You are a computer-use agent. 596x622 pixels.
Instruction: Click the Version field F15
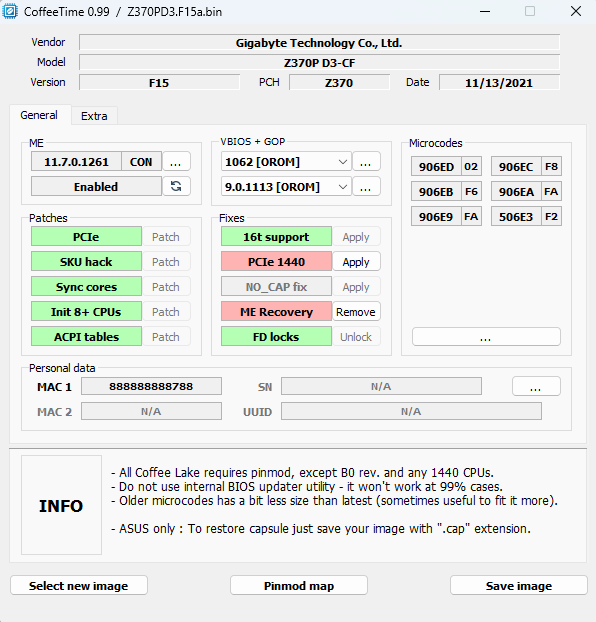[x=159, y=83]
